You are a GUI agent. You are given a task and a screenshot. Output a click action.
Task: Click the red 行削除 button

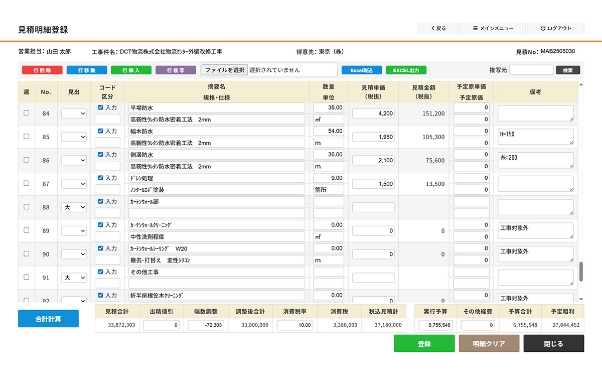pyautogui.click(x=42, y=70)
